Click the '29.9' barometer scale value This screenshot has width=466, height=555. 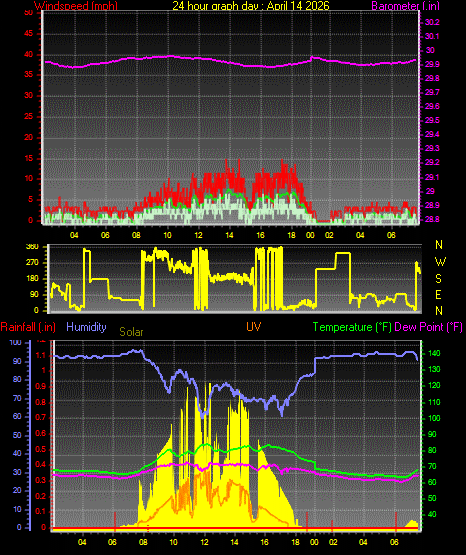coord(432,64)
